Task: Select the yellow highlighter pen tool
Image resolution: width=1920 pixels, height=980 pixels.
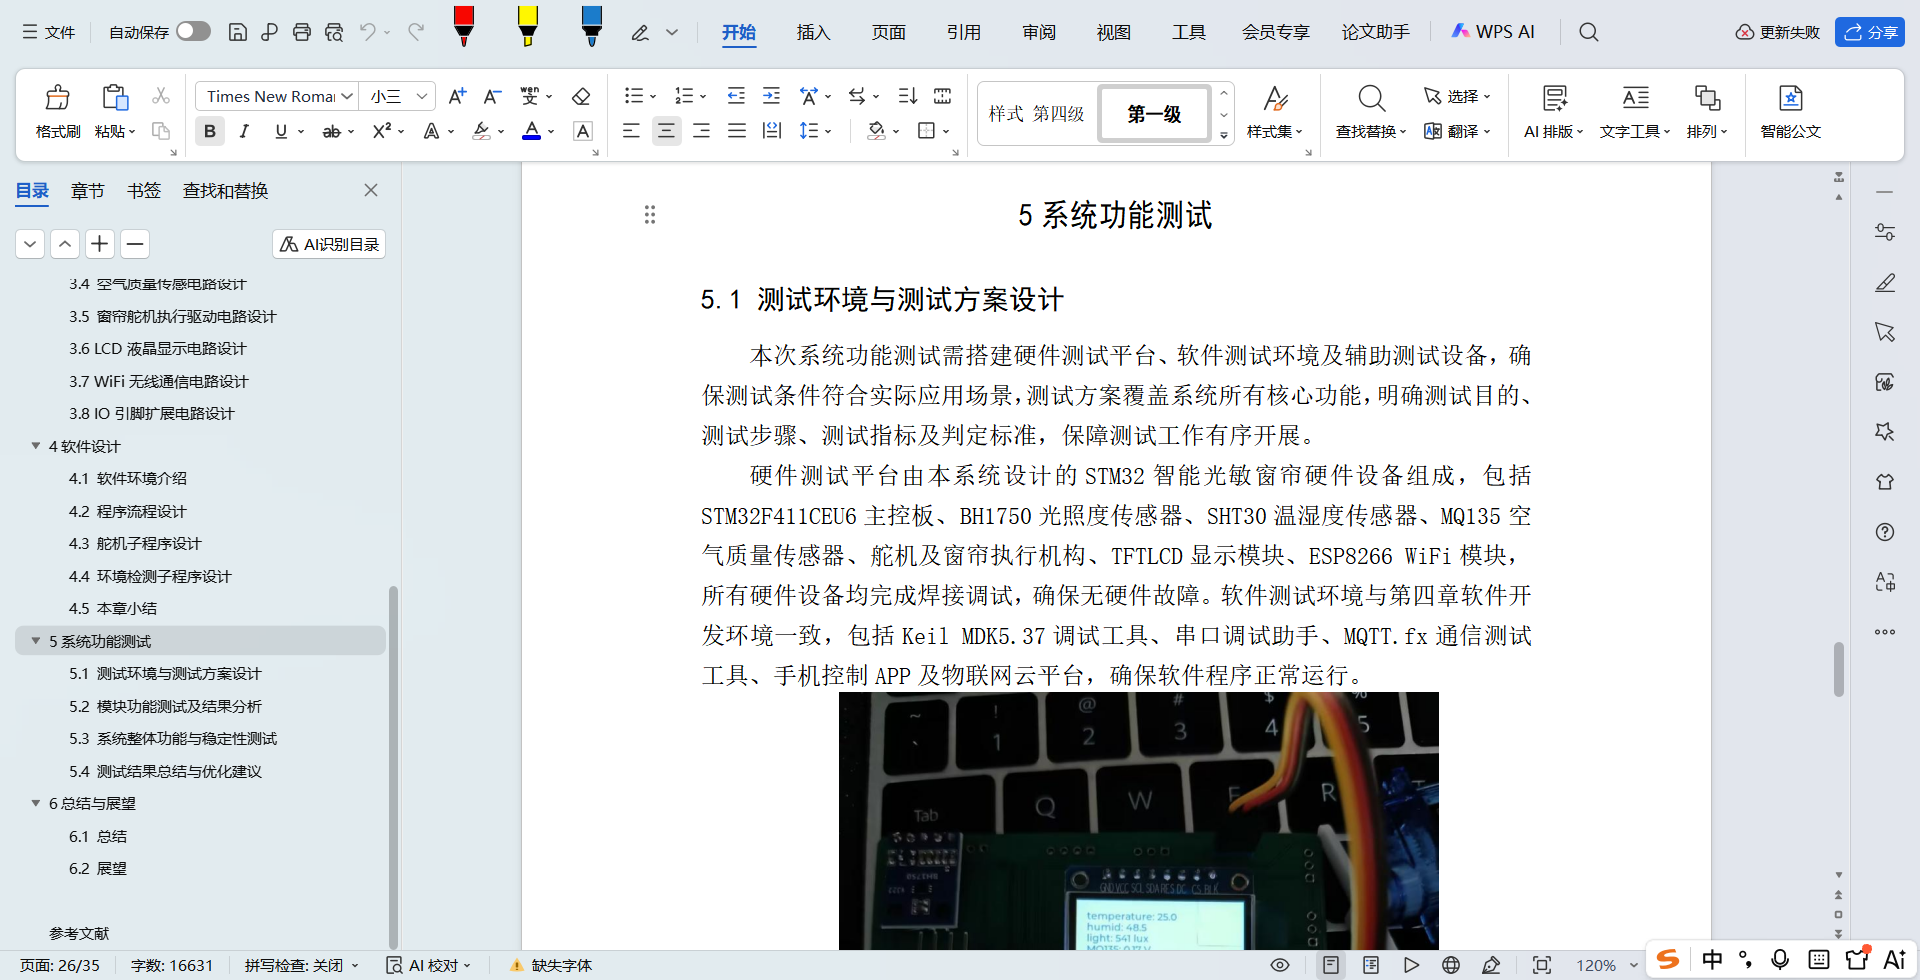Action: coord(527,26)
